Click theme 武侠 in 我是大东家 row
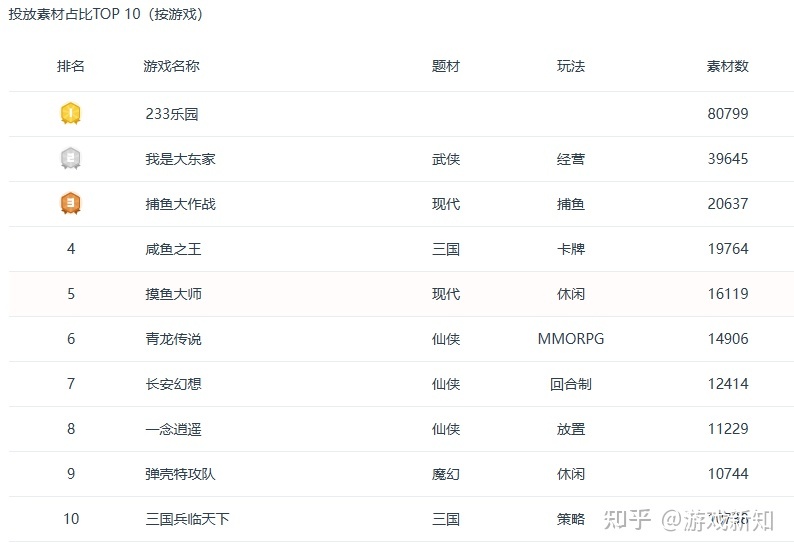Image resolution: width=794 pixels, height=553 pixels. [446, 159]
